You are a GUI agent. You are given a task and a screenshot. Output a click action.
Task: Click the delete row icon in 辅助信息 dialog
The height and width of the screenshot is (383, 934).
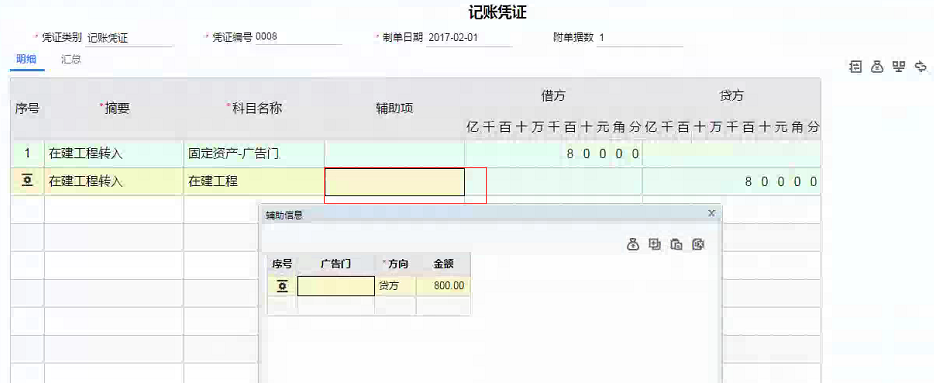698,244
